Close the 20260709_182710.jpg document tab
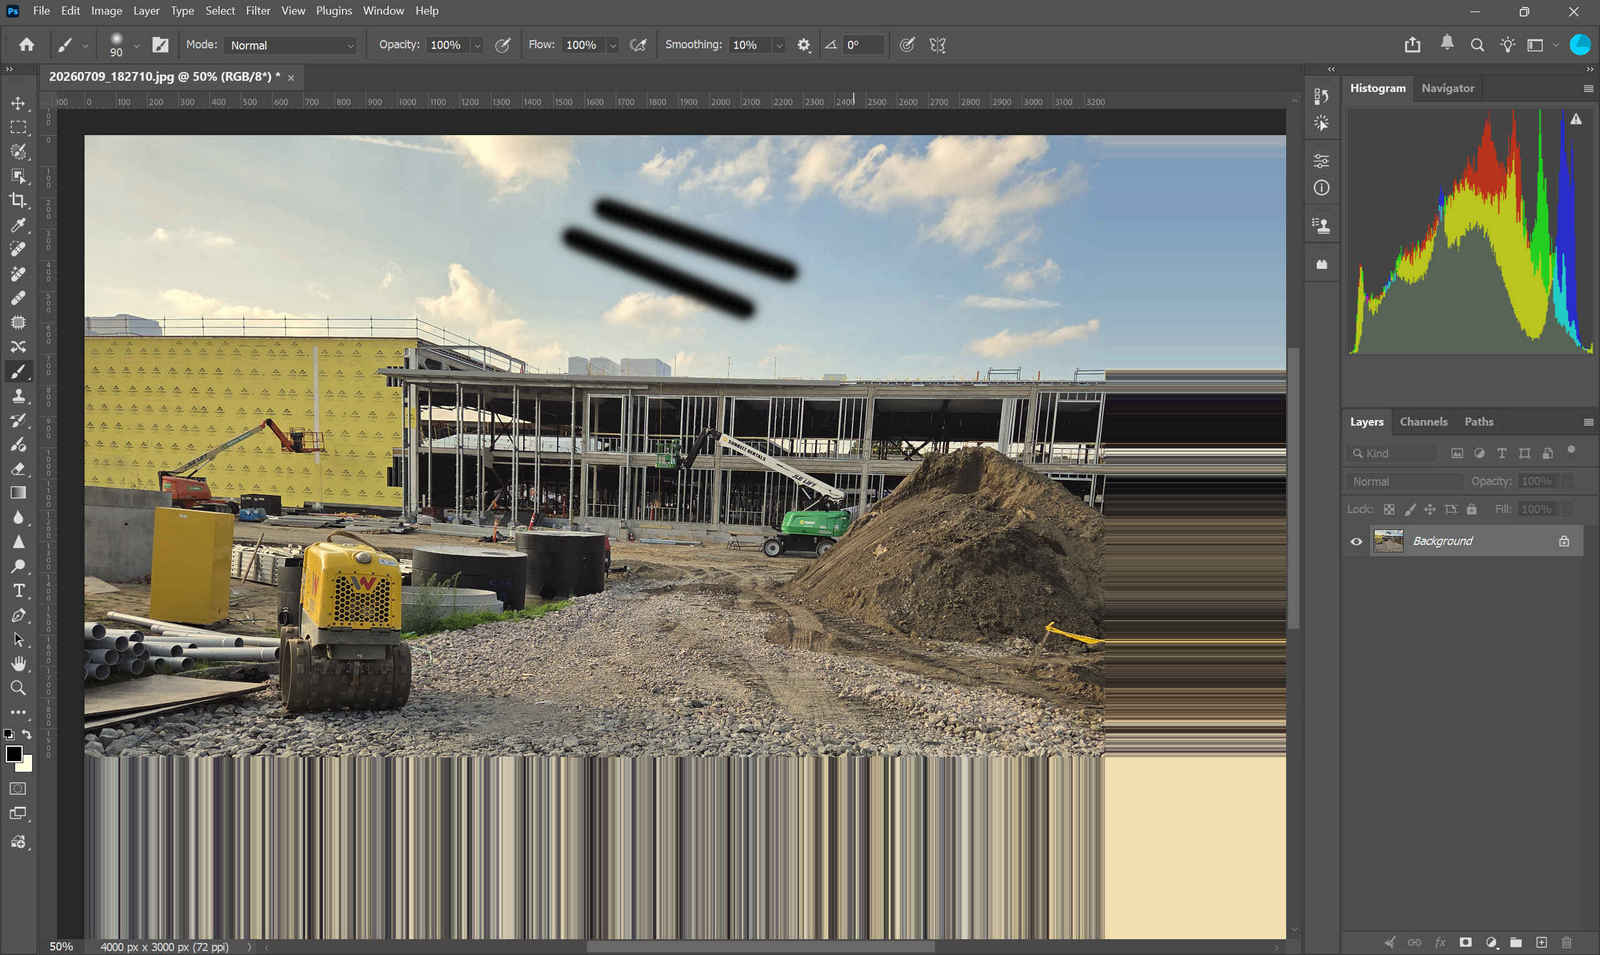 coord(291,78)
